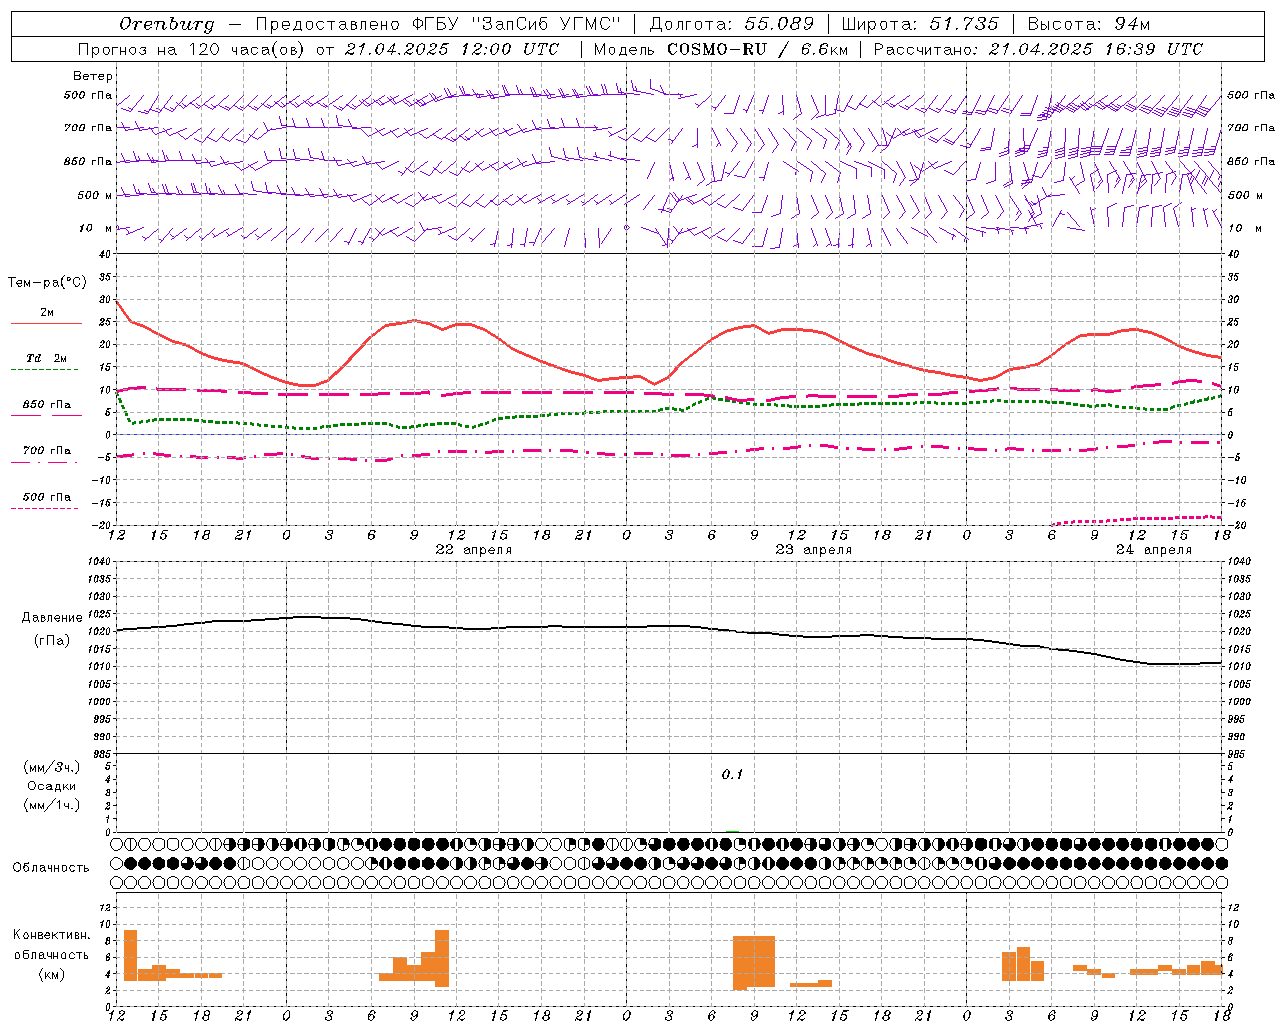The height and width of the screenshot is (1024, 1280).
Task: Click the 'Широта: 51.735' header value
Action: point(920,24)
